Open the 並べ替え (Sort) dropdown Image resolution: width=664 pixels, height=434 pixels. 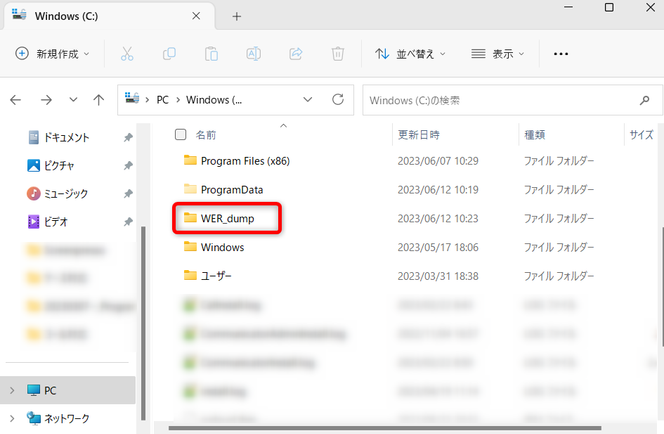point(410,54)
